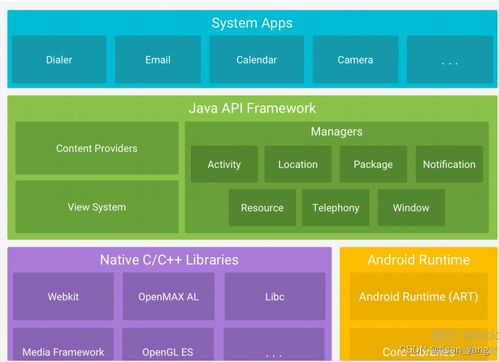The height and width of the screenshot is (362, 499).
Task: Click the Dialer system app block
Action: [59, 59]
